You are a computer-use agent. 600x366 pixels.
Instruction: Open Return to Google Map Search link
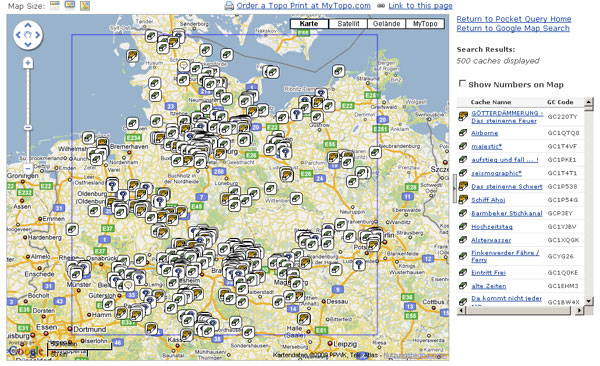coord(513,28)
